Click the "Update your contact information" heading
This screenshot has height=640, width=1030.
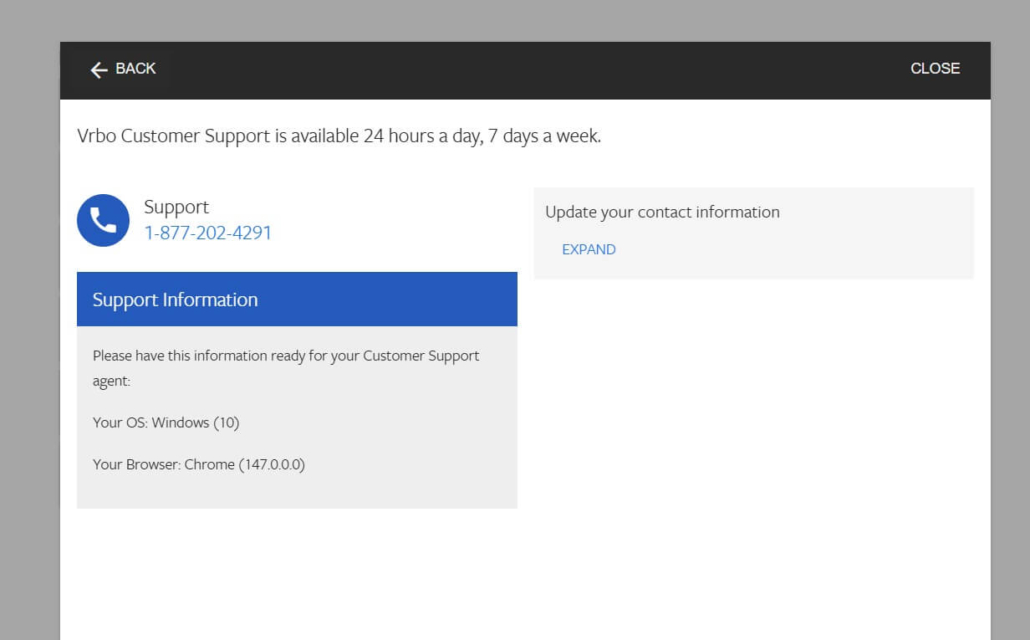click(x=662, y=212)
